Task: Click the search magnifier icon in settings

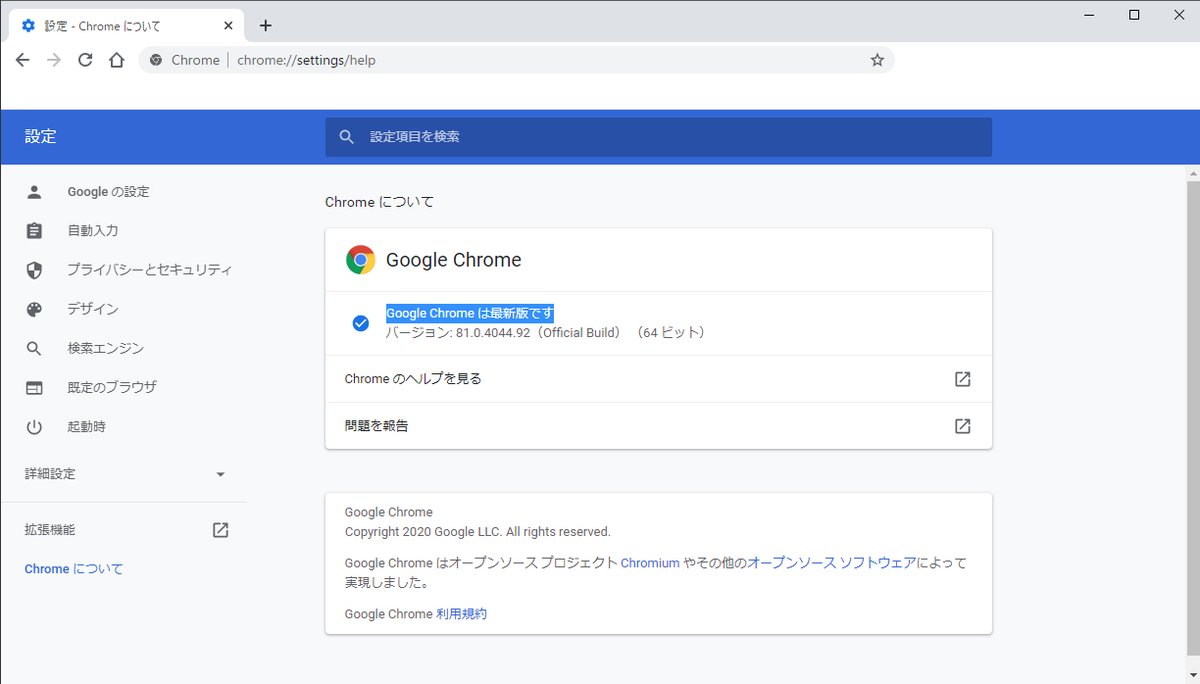Action: click(347, 137)
